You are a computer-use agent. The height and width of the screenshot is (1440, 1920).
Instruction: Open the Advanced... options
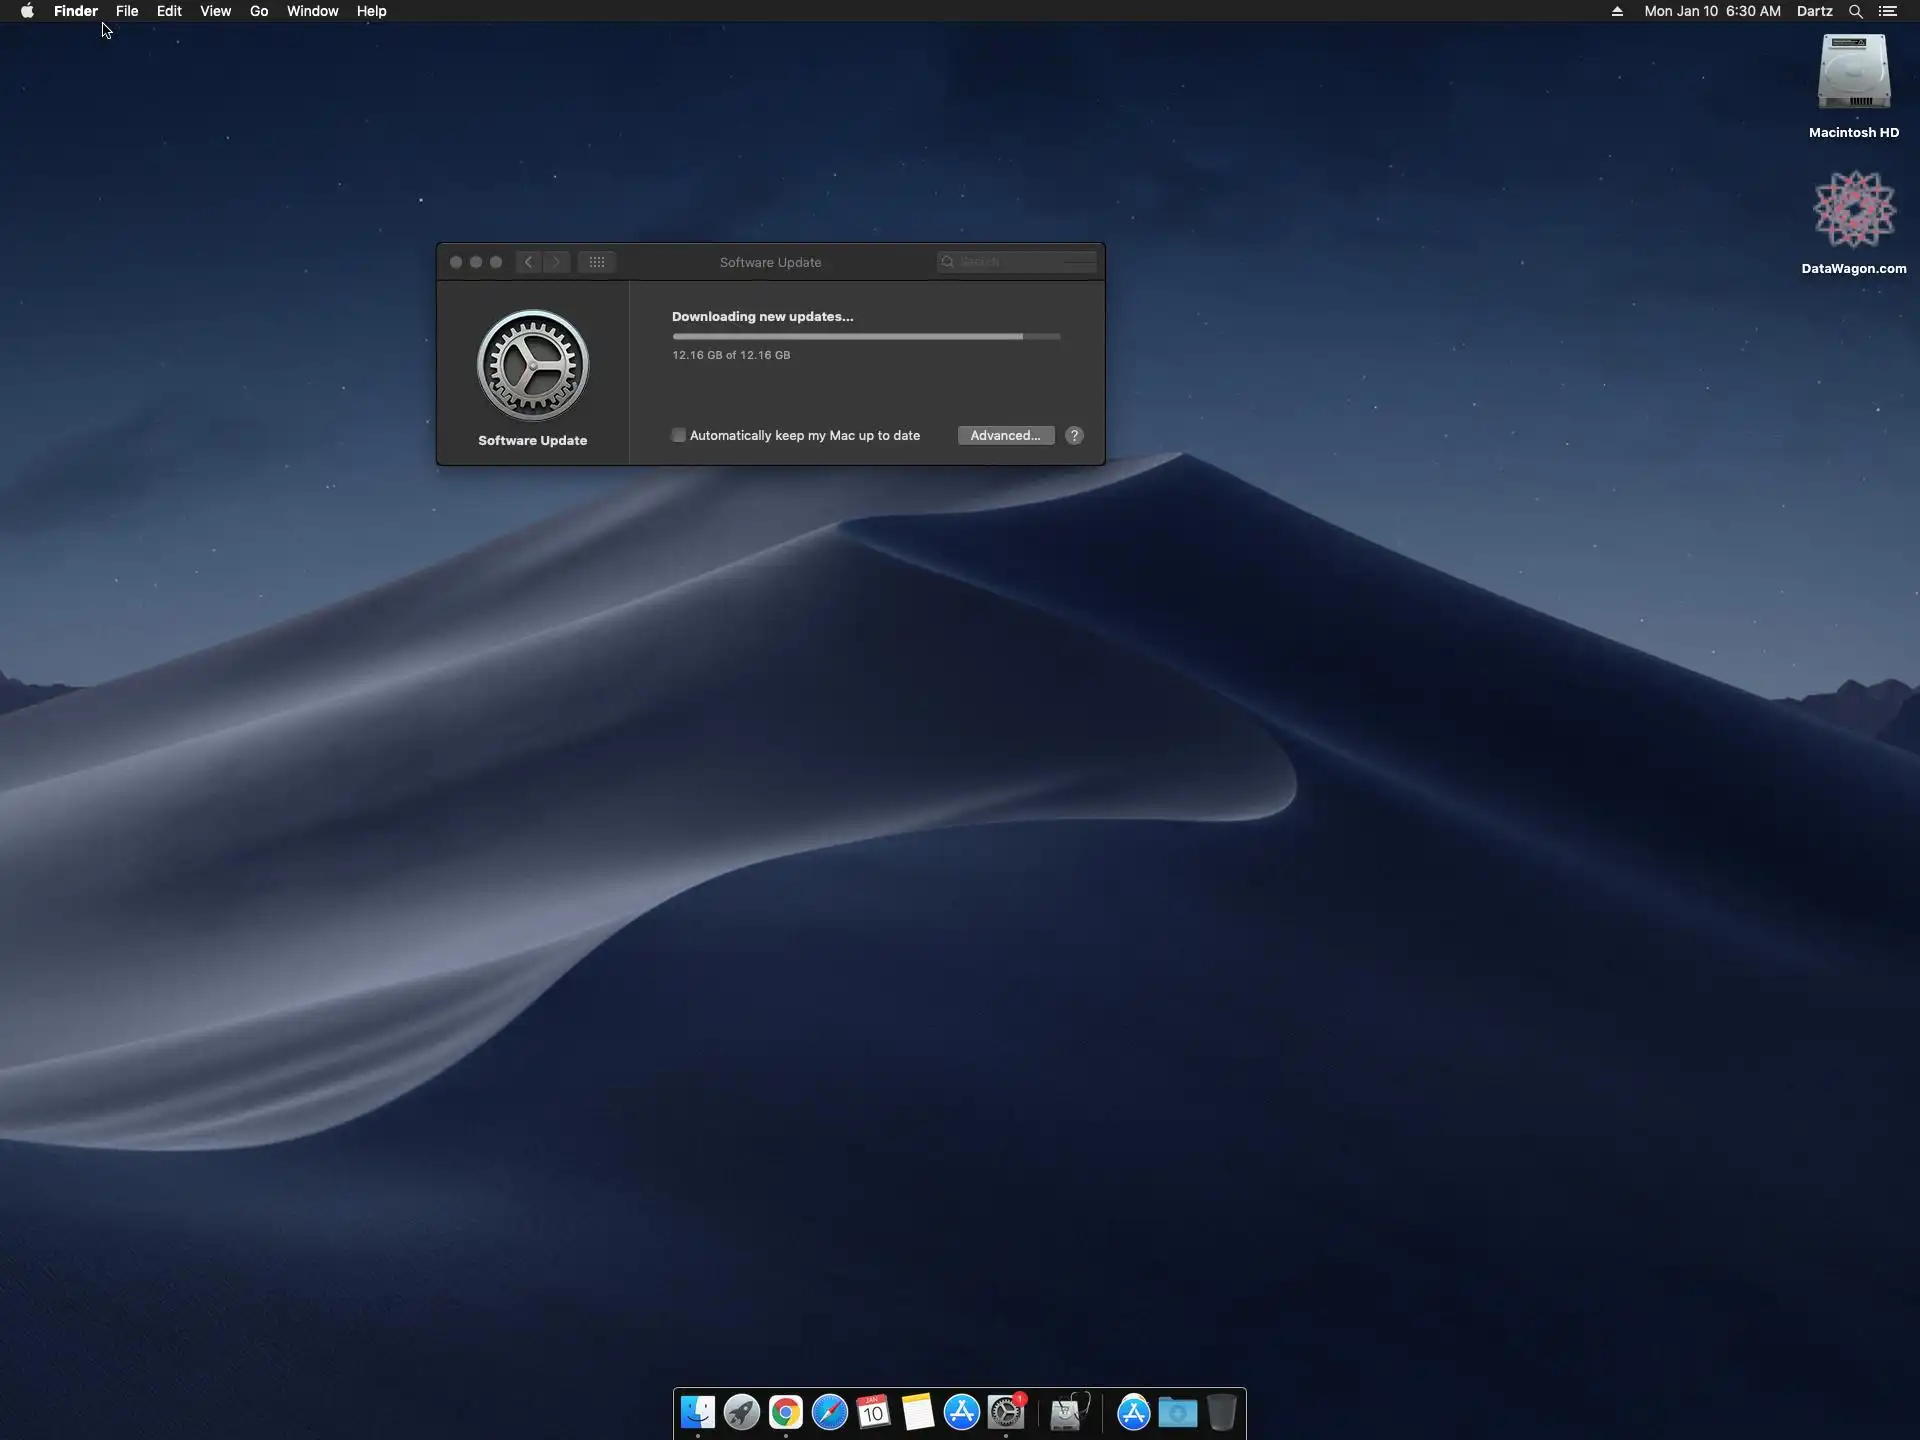point(1005,435)
